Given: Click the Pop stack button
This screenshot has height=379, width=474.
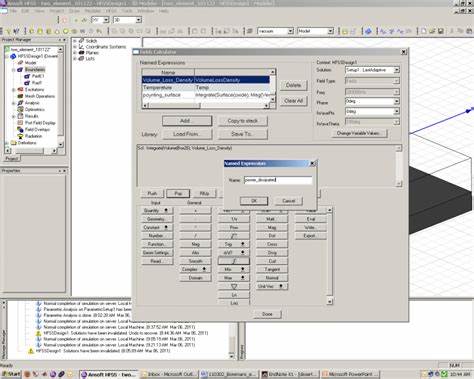Looking at the screenshot, I should click(178, 193).
